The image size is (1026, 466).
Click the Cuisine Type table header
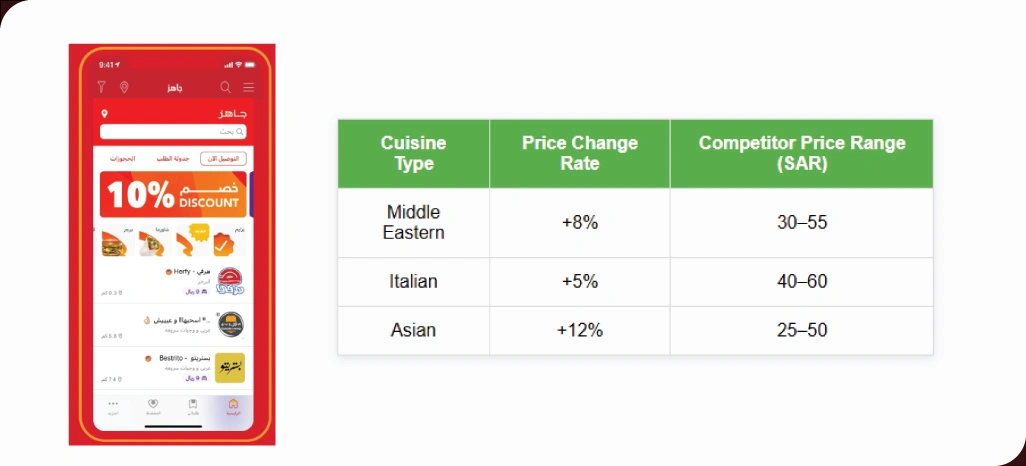pos(413,153)
